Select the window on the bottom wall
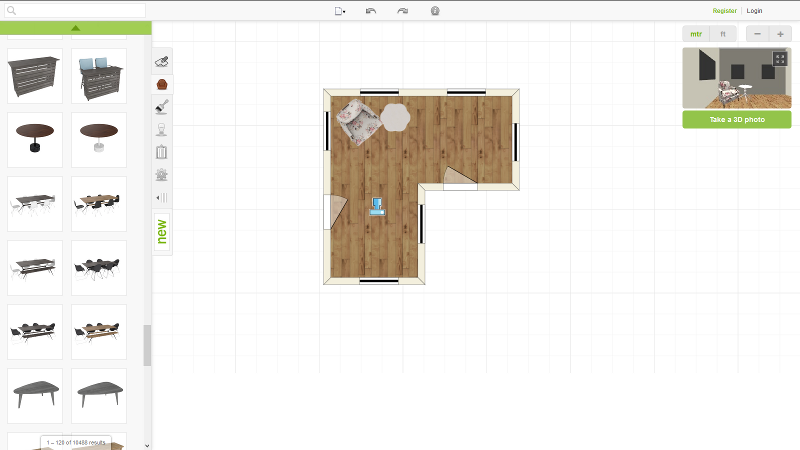This screenshot has width=800, height=450. [x=379, y=281]
